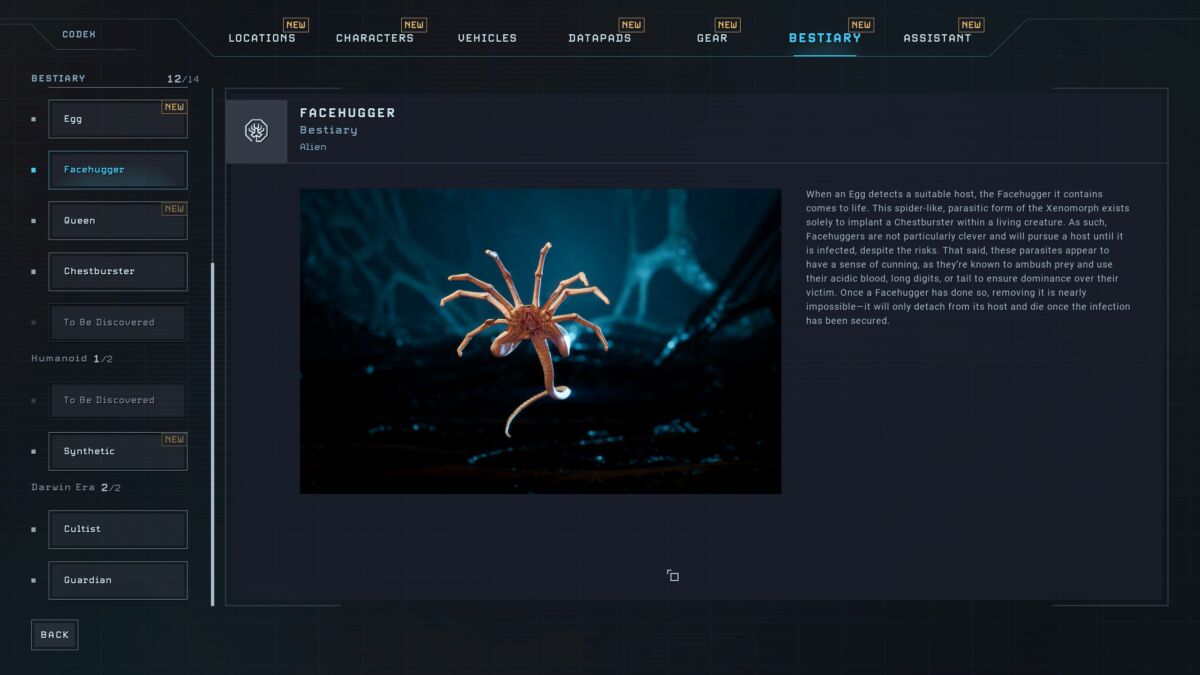Viewport: 1200px width, 675px height.
Task: Click the expand image icon below picture
Action: point(673,575)
